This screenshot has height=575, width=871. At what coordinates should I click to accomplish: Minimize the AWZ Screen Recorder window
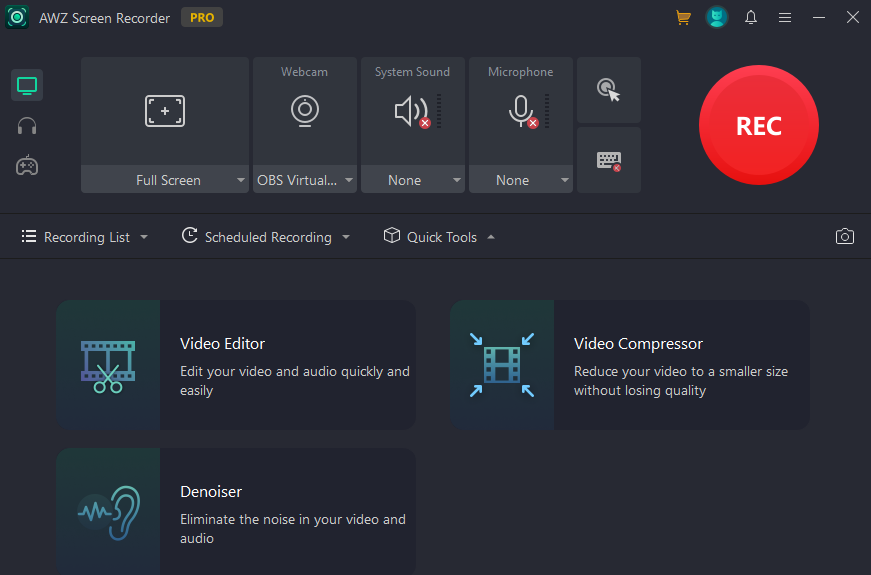[819, 18]
